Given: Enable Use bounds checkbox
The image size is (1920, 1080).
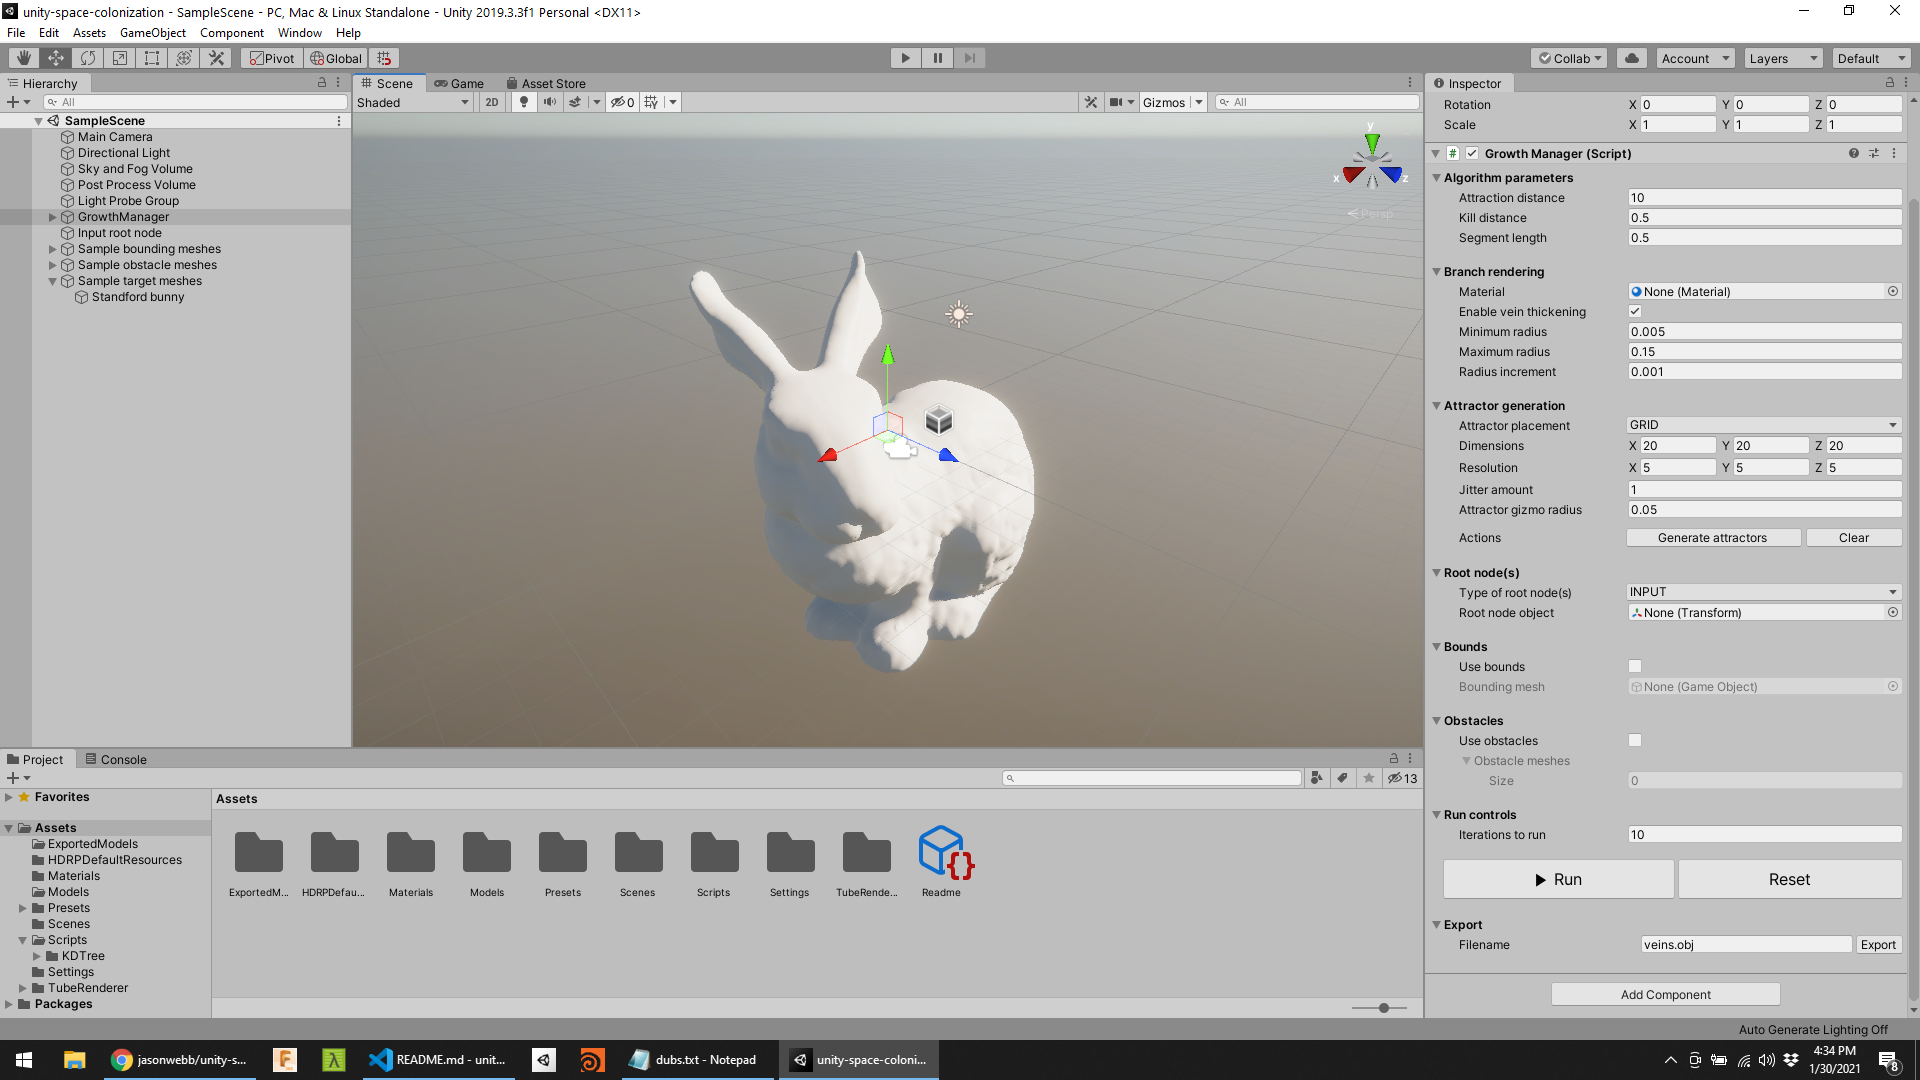Looking at the screenshot, I should [1635, 666].
